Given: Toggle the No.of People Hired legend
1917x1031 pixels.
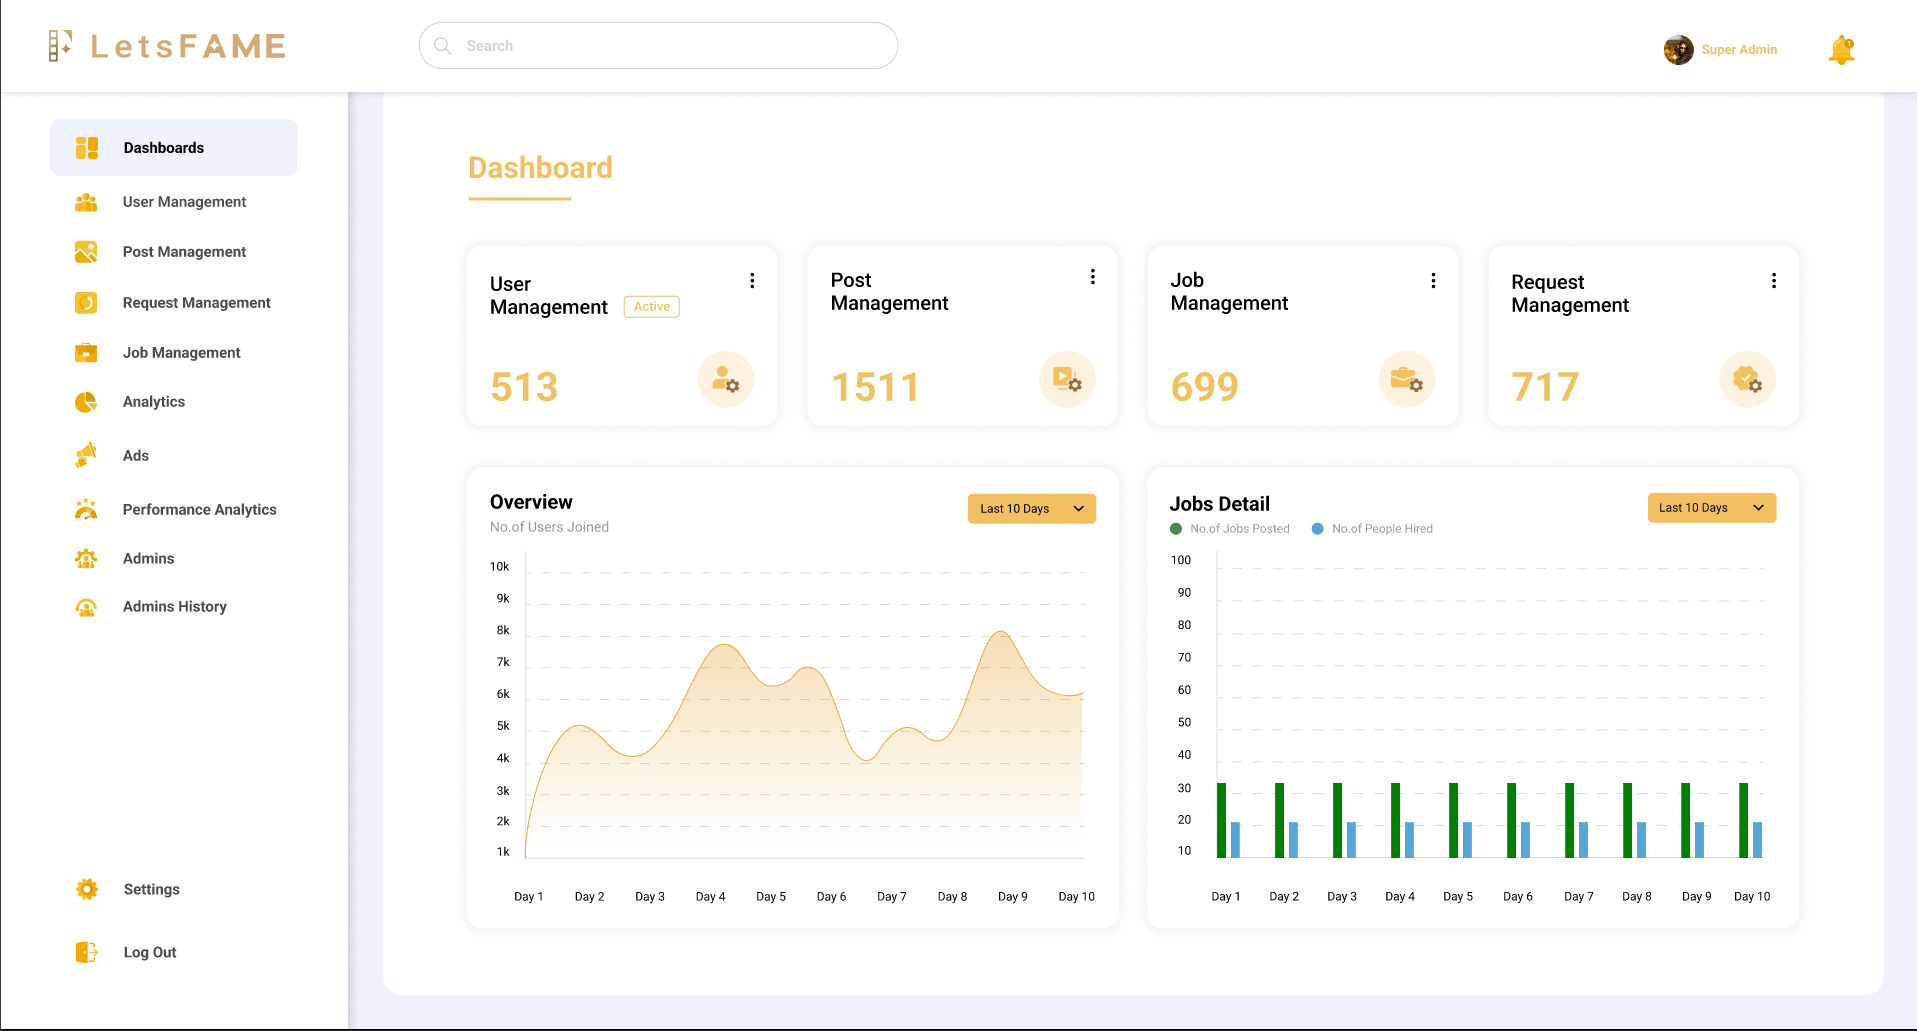Looking at the screenshot, I should (x=1372, y=529).
